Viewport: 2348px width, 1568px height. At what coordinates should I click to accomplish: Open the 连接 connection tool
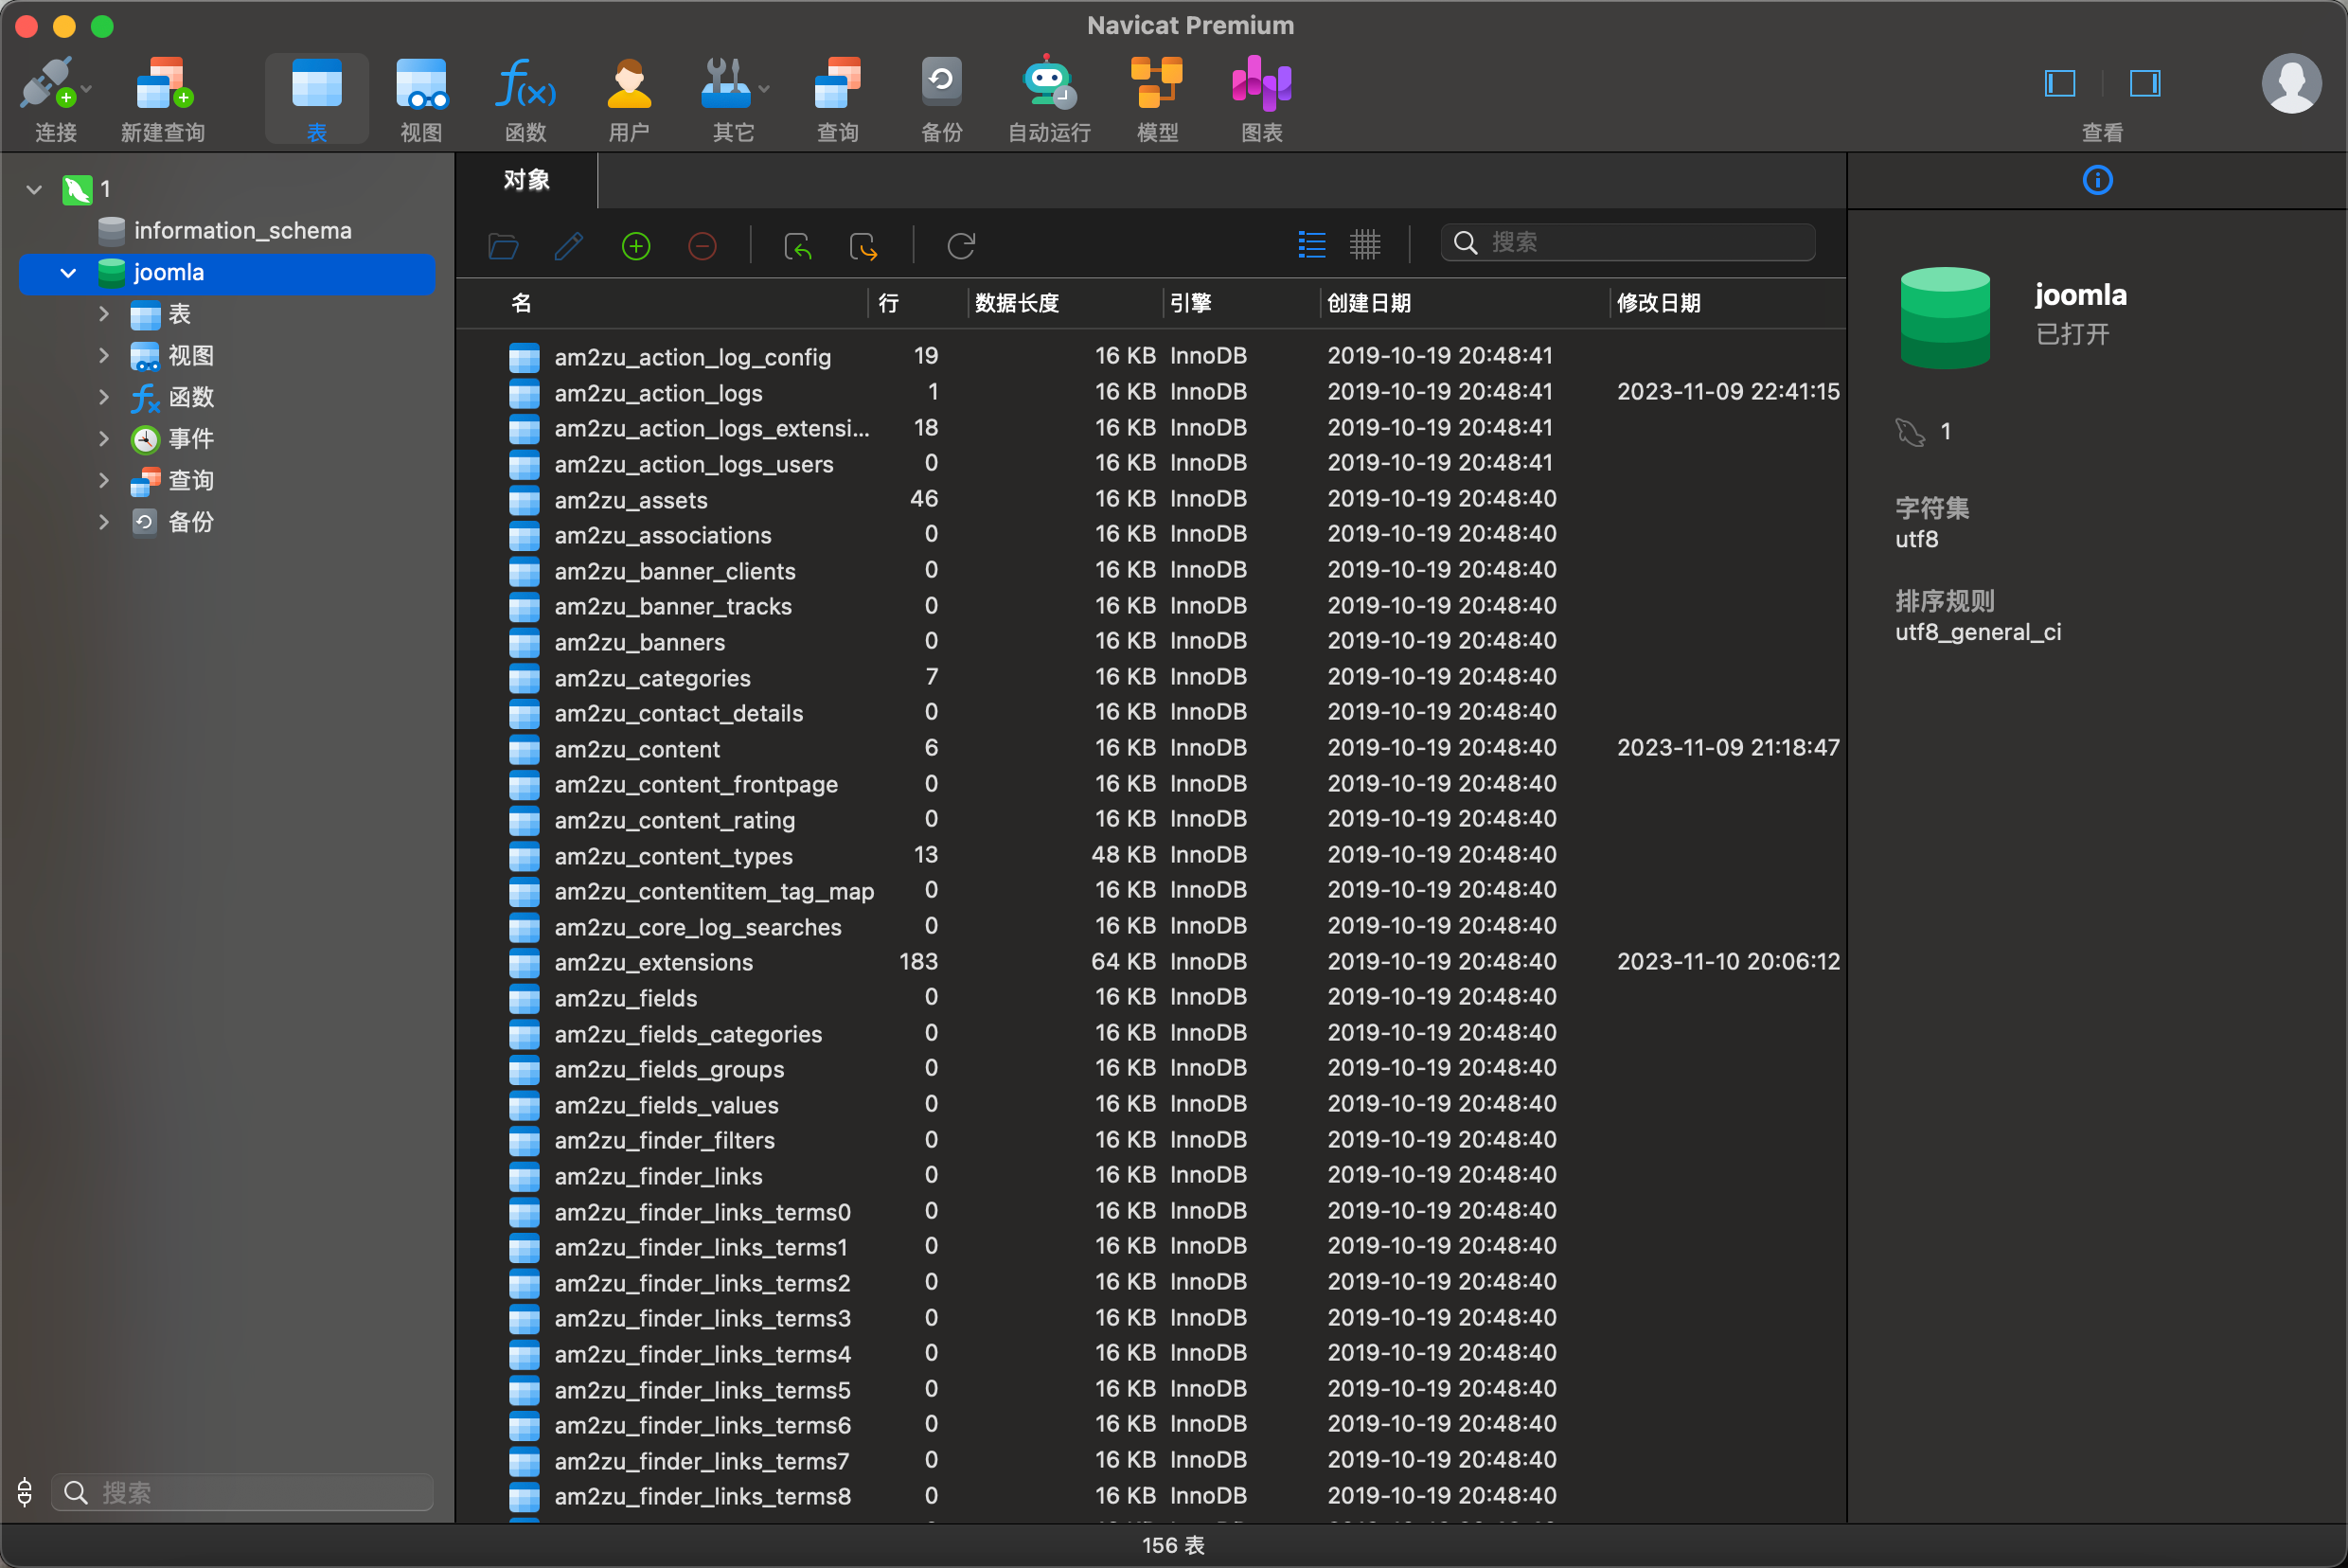(46, 84)
